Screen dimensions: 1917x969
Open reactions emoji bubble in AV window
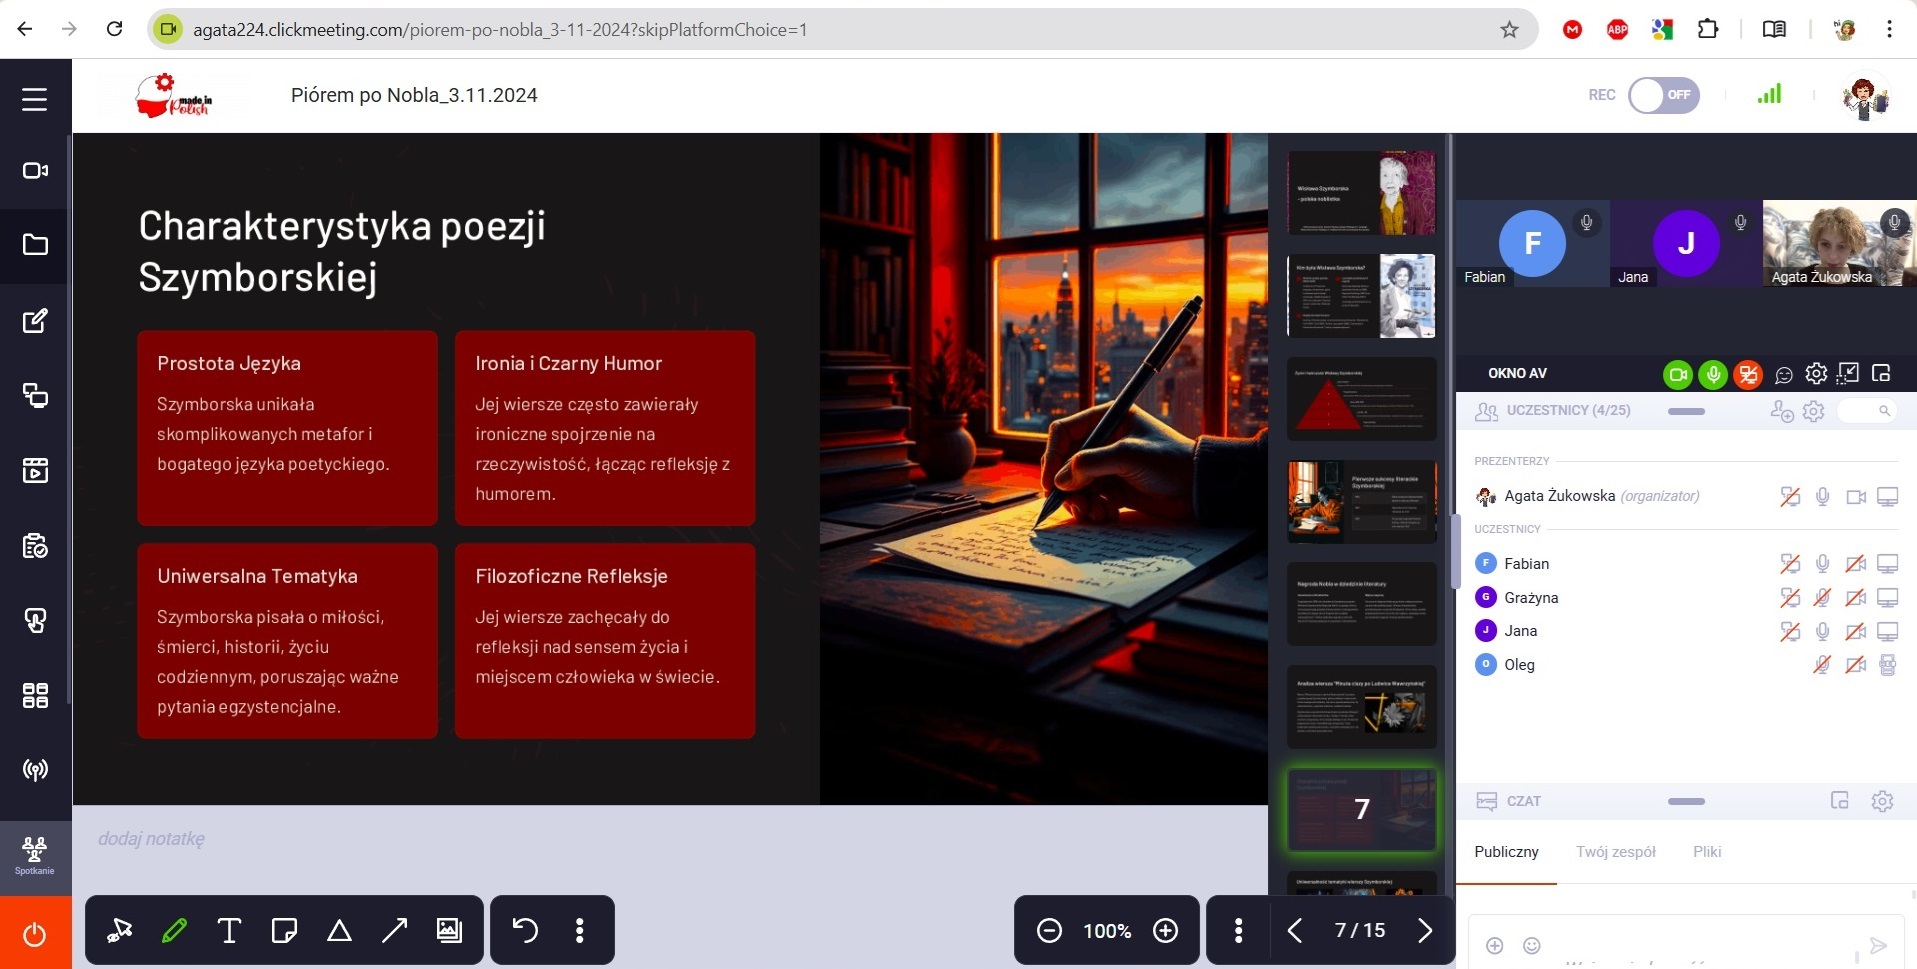click(x=1784, y=375)
